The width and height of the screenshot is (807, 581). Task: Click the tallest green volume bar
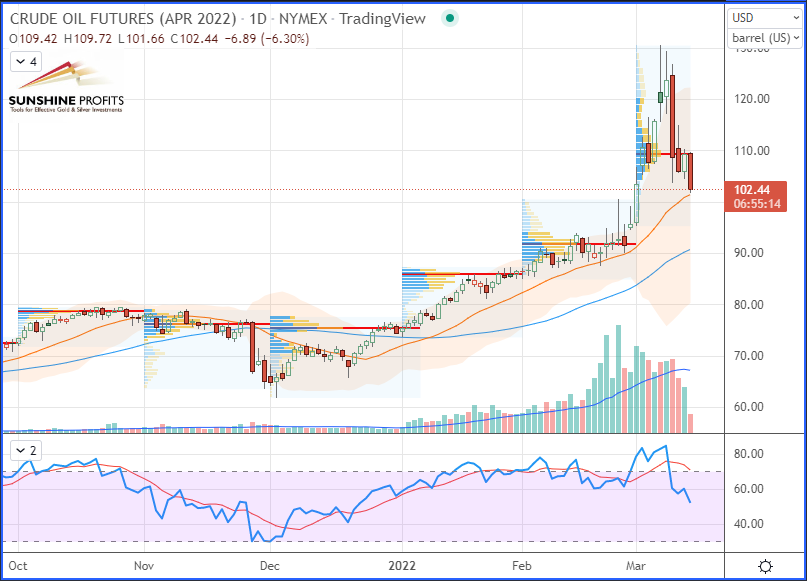point(618,379)
